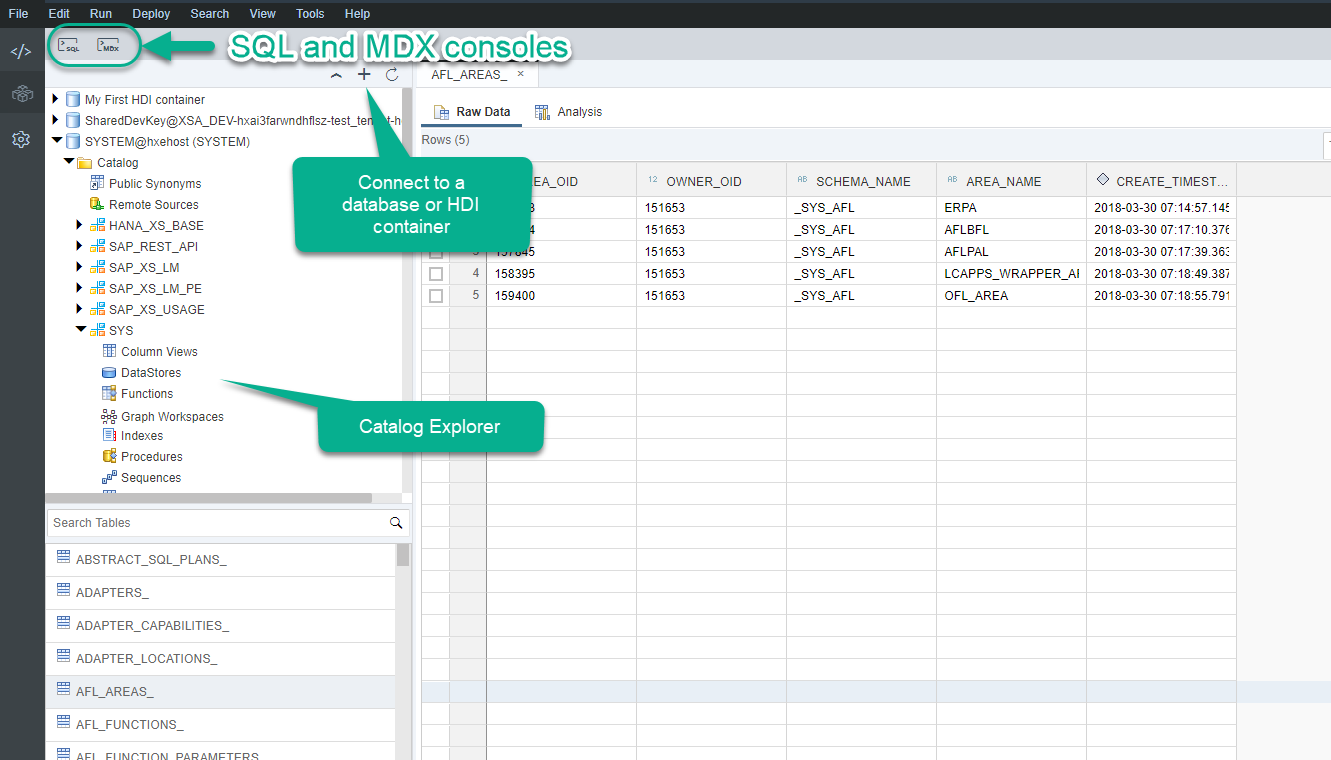
Task: Click the Procedures icon
Action: click(110, 456)
